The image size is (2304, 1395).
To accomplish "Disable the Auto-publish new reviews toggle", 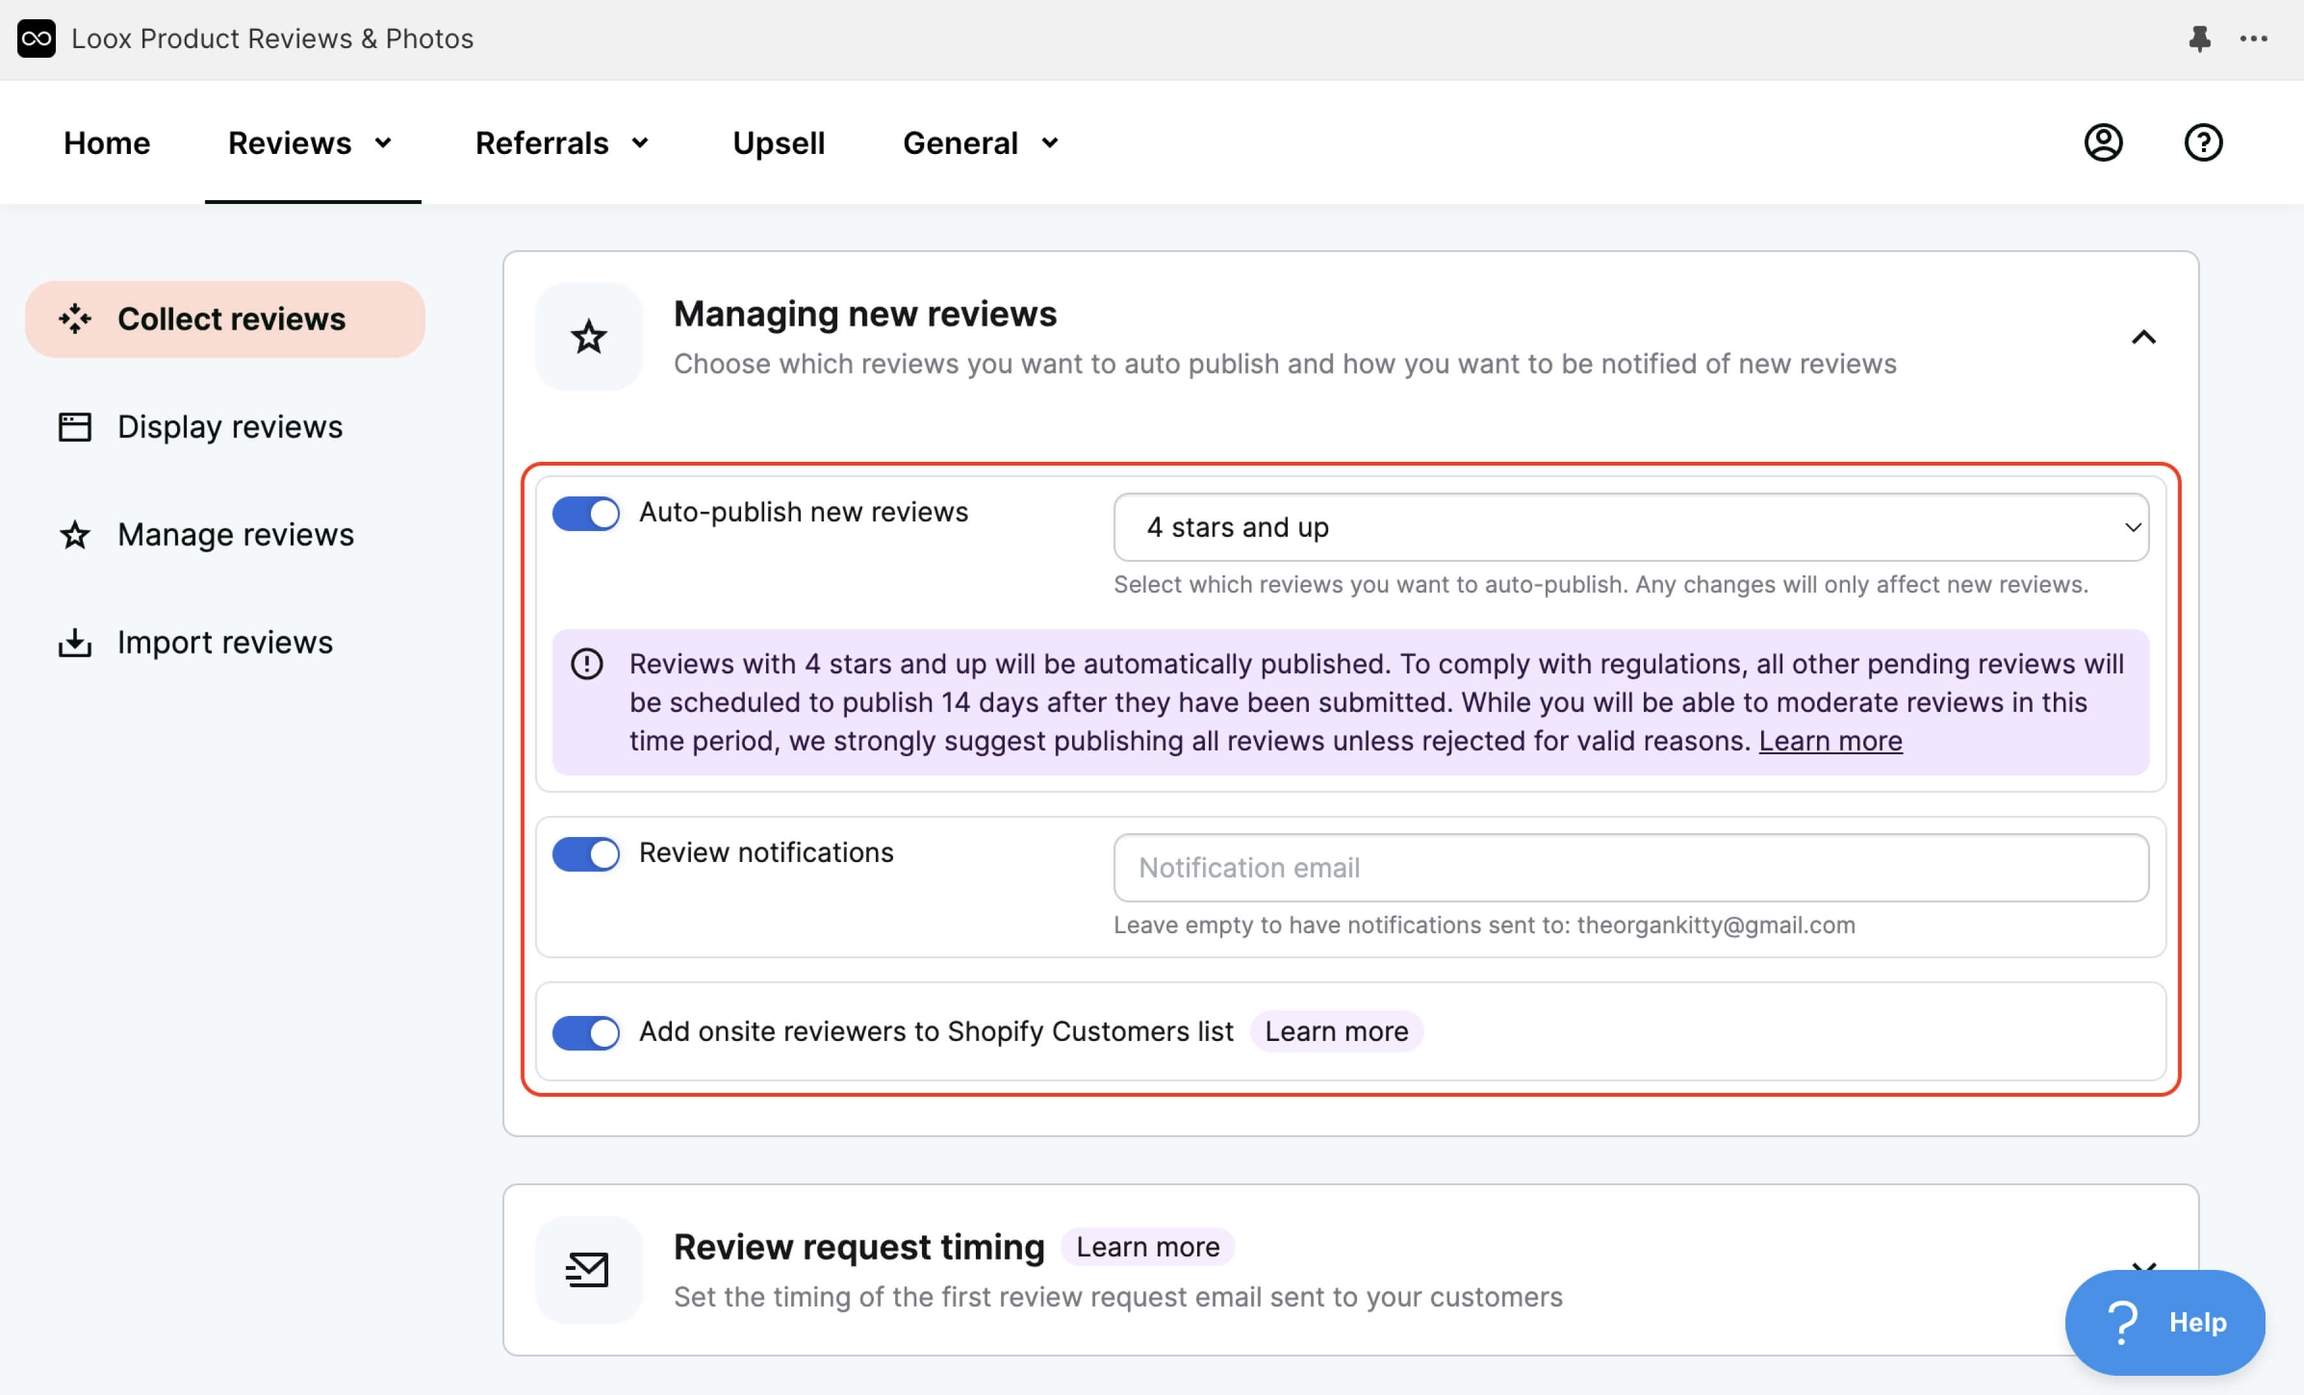I will point(586,513).
